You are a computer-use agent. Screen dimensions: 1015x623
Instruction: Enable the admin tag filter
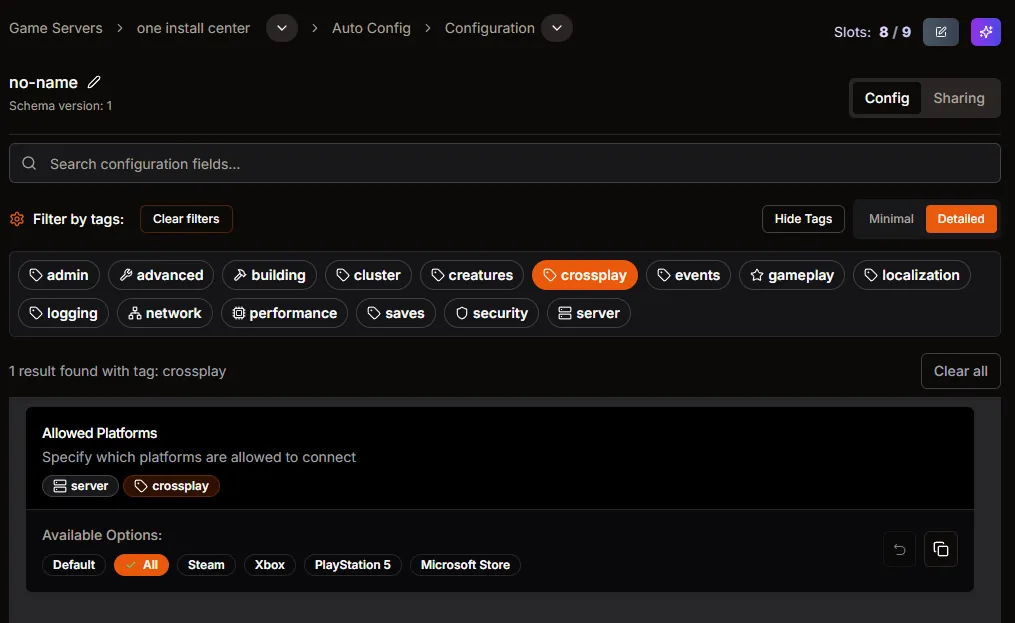click(57, 274)
